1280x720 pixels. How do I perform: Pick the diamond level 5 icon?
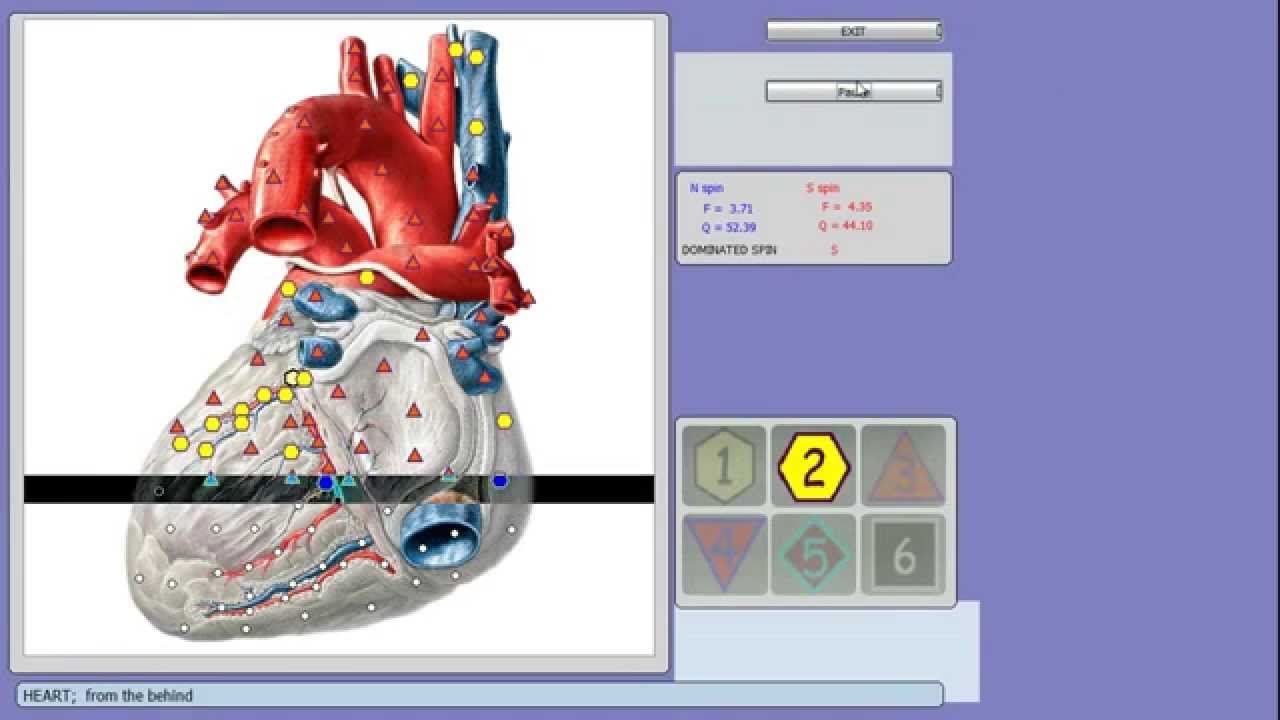tap(814, 554)
